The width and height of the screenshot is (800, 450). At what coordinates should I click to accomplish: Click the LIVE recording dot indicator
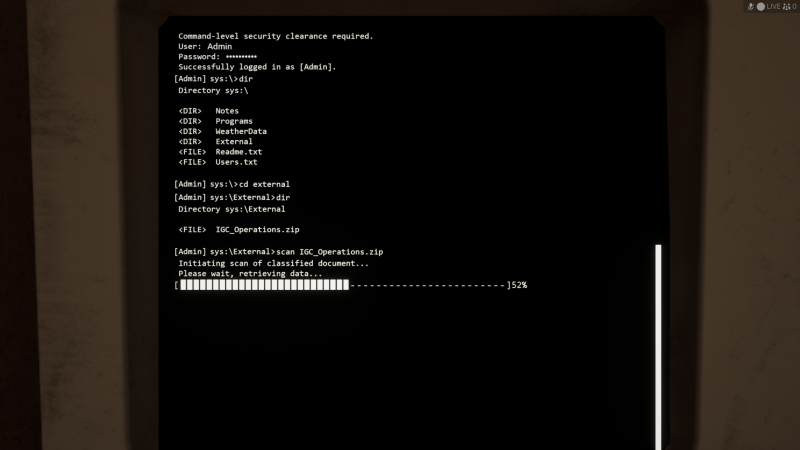[x=760, y=6]
